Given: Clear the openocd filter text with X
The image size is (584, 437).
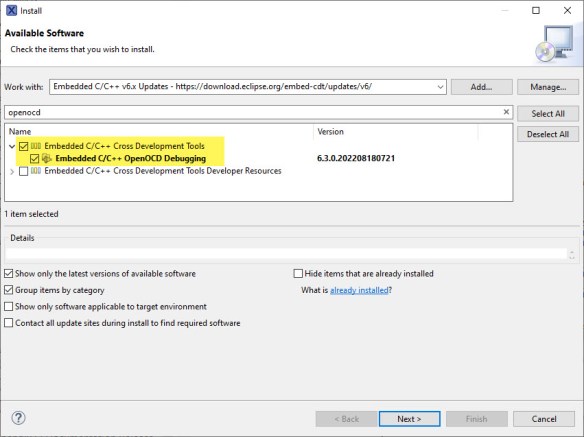Looking at the screenshot, I should click(506, 112).
